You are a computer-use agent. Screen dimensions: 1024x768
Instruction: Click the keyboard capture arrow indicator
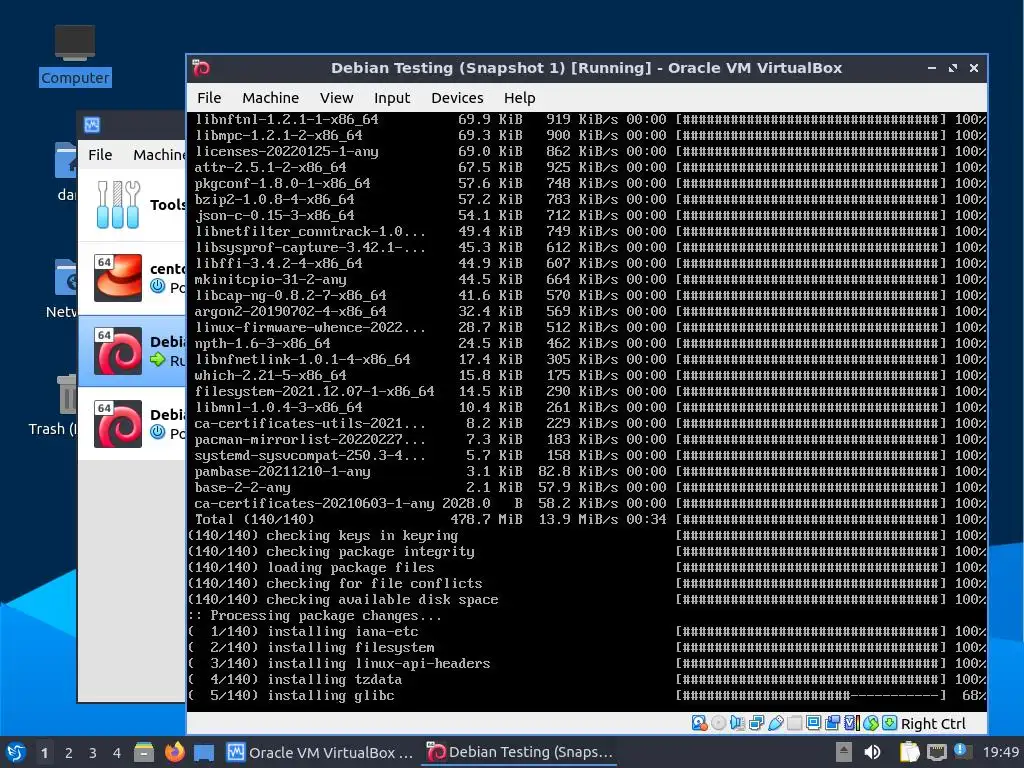pos(889,723)
